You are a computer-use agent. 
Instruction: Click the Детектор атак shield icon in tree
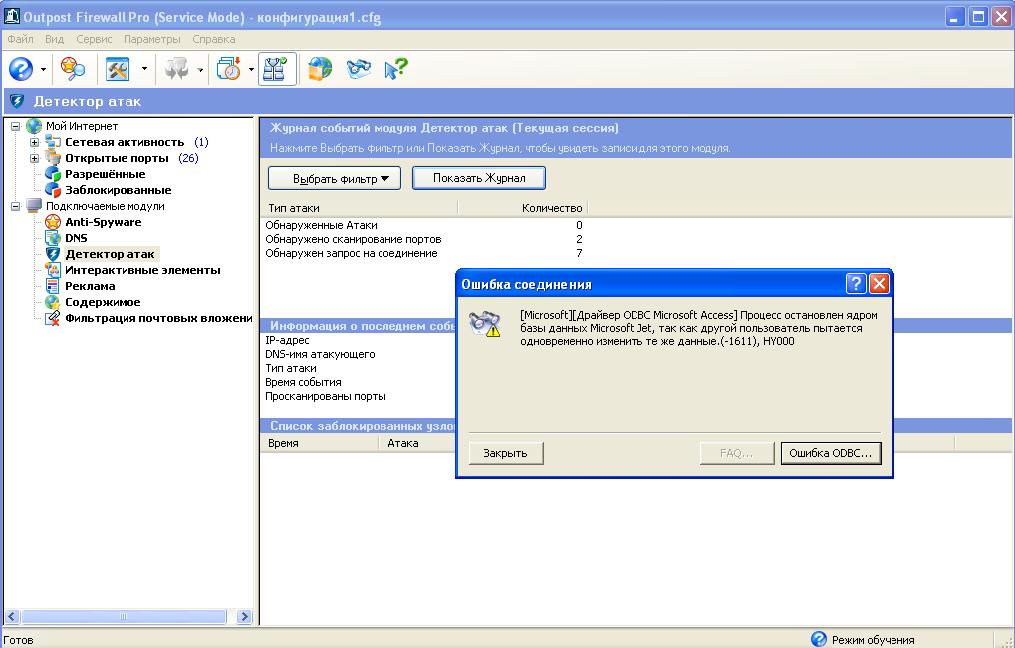53,254
